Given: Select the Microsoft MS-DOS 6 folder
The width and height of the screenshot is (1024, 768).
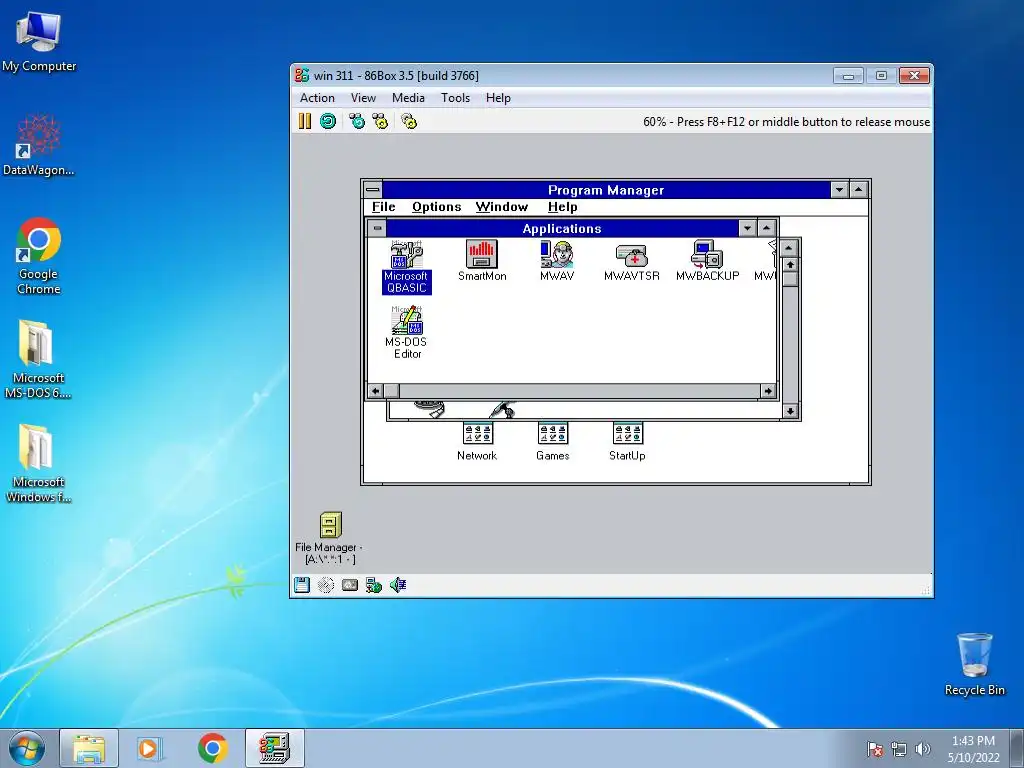Looking at the screenshot, I should click(x=38, y=359).
